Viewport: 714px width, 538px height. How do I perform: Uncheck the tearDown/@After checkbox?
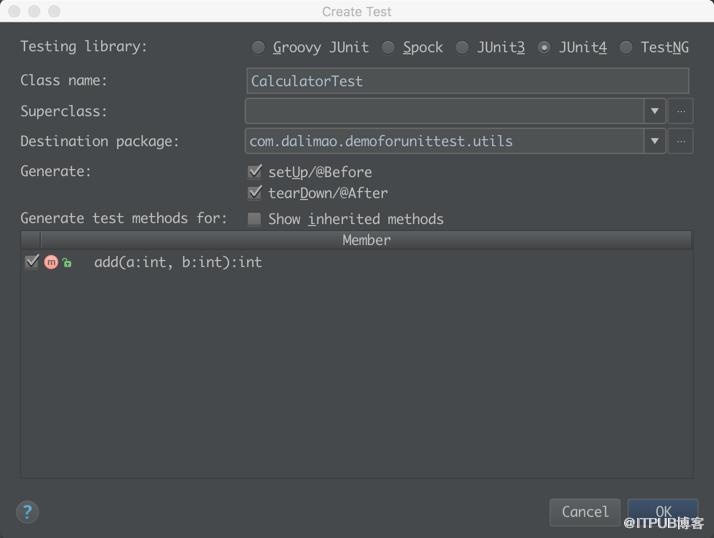point(255,193)
